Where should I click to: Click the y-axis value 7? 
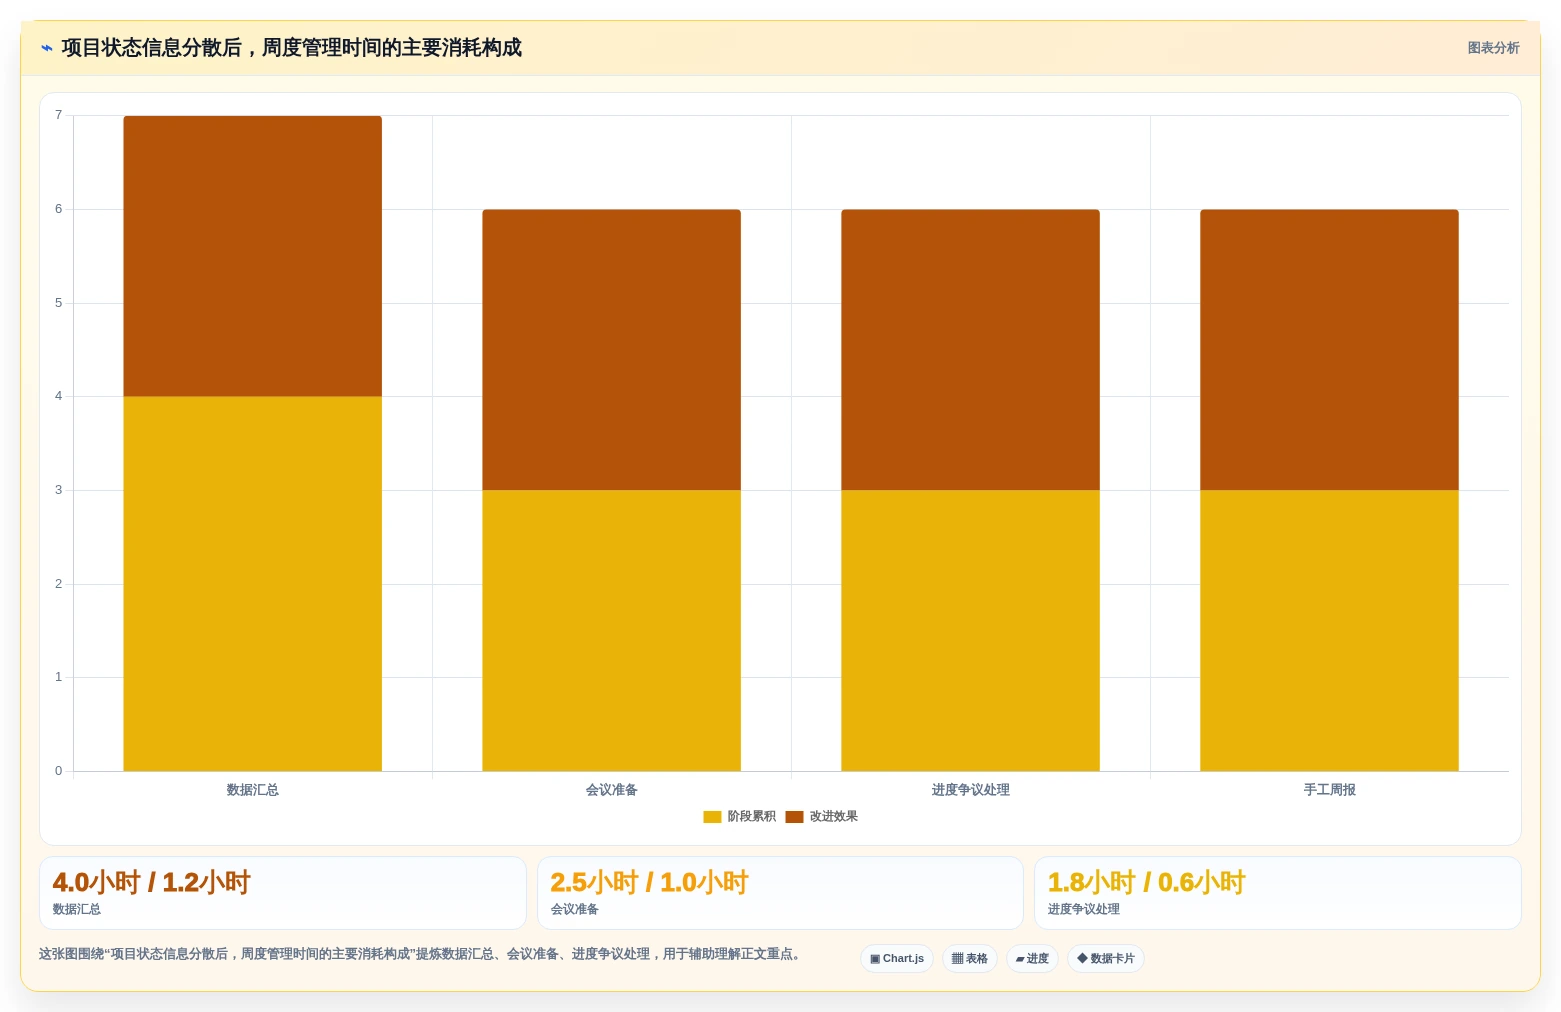(x=58, y=115)
